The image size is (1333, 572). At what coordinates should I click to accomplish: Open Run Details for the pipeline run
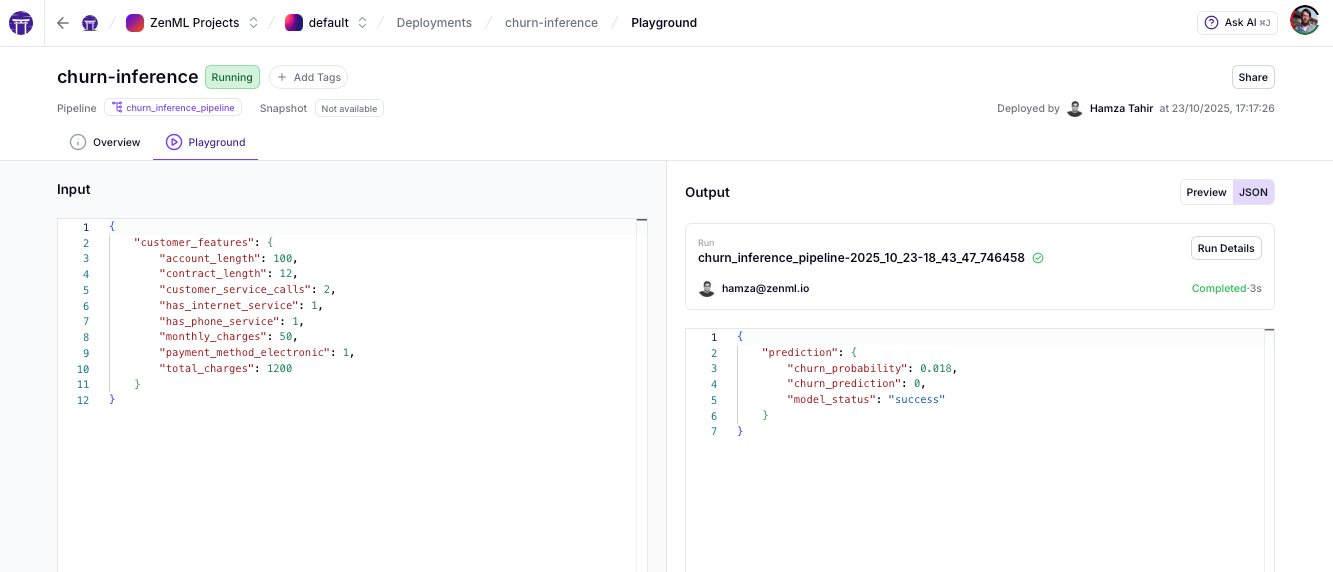[1226, 248]
